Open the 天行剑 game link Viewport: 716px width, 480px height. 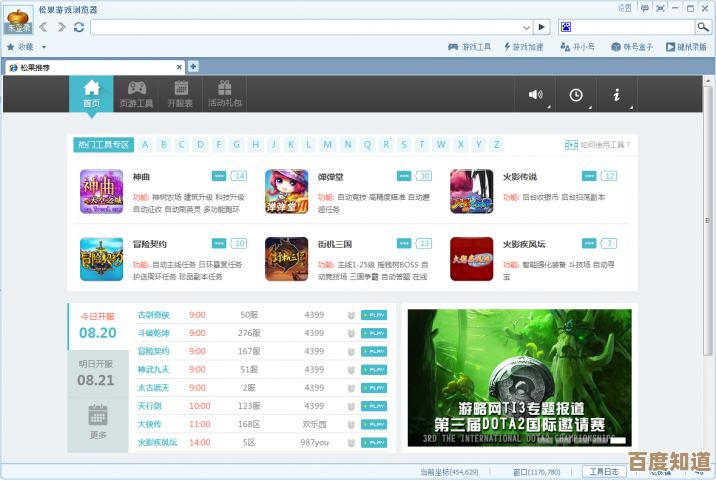[149, 406]
